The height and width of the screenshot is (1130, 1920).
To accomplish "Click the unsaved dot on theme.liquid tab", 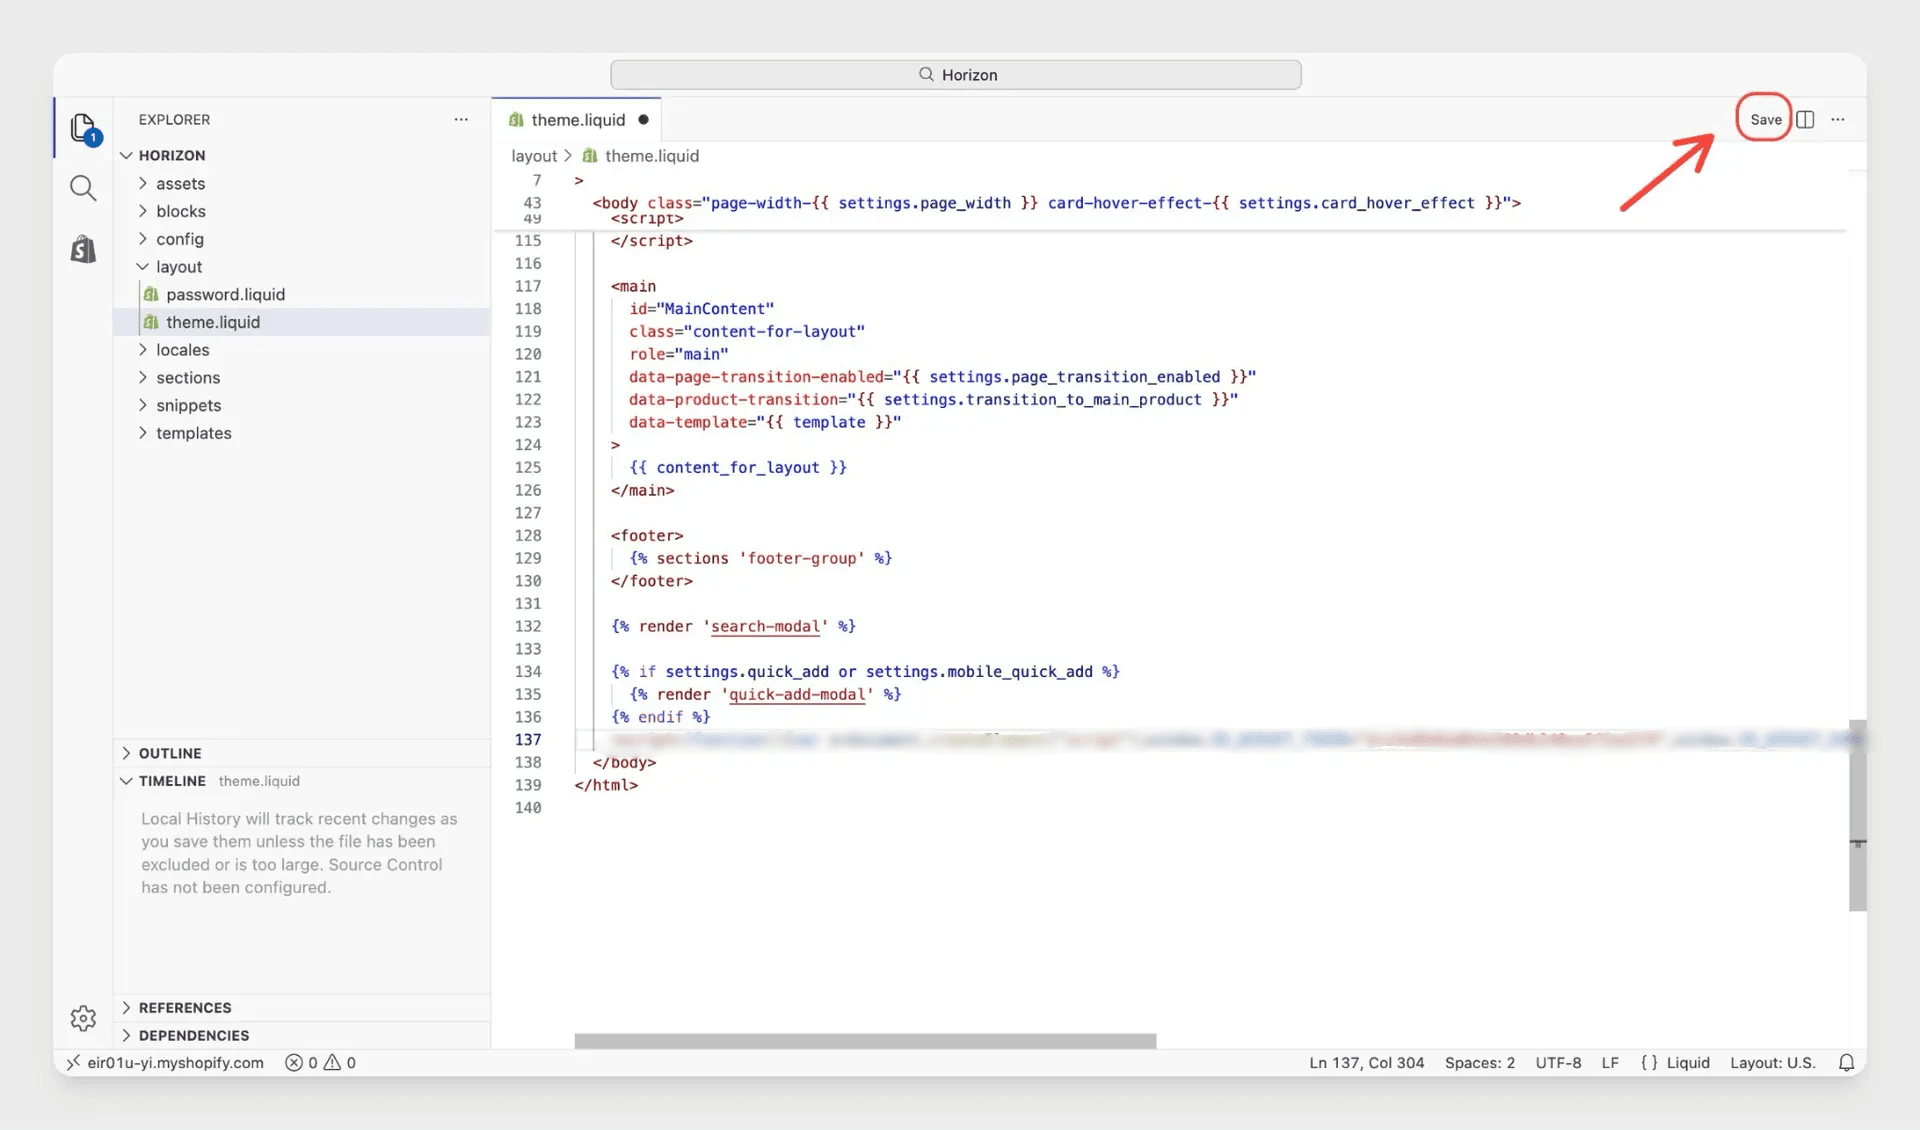I will tap(643, 120).
